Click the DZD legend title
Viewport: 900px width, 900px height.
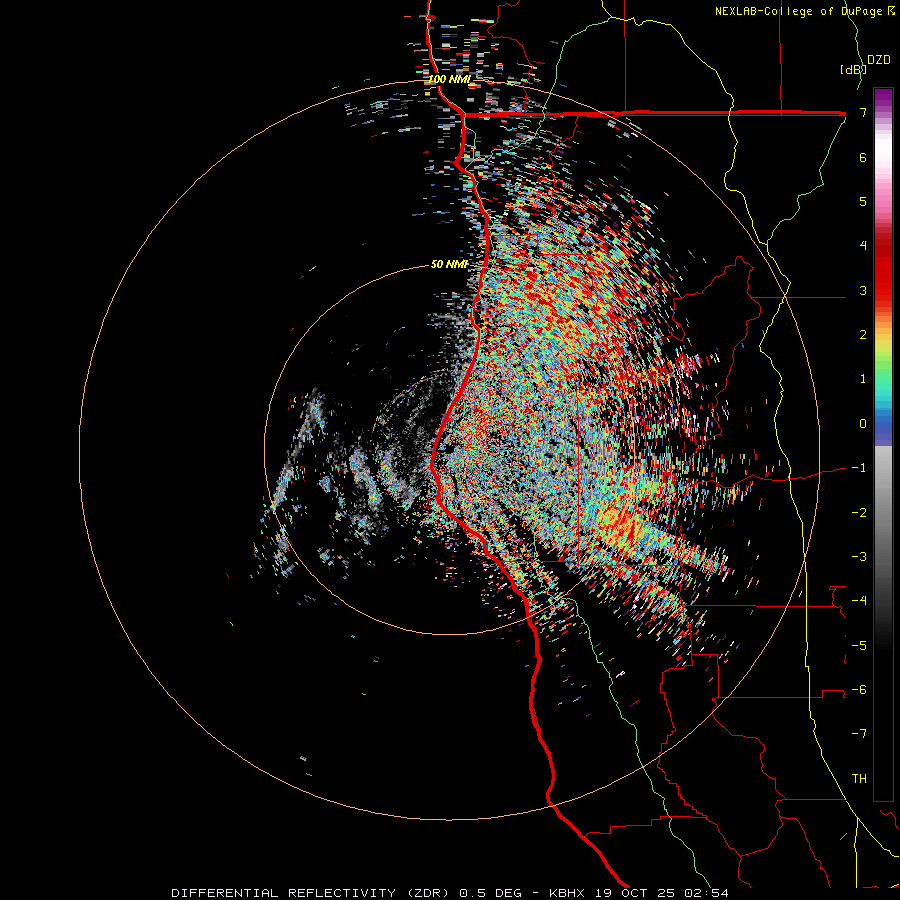(x=879, y=60)
